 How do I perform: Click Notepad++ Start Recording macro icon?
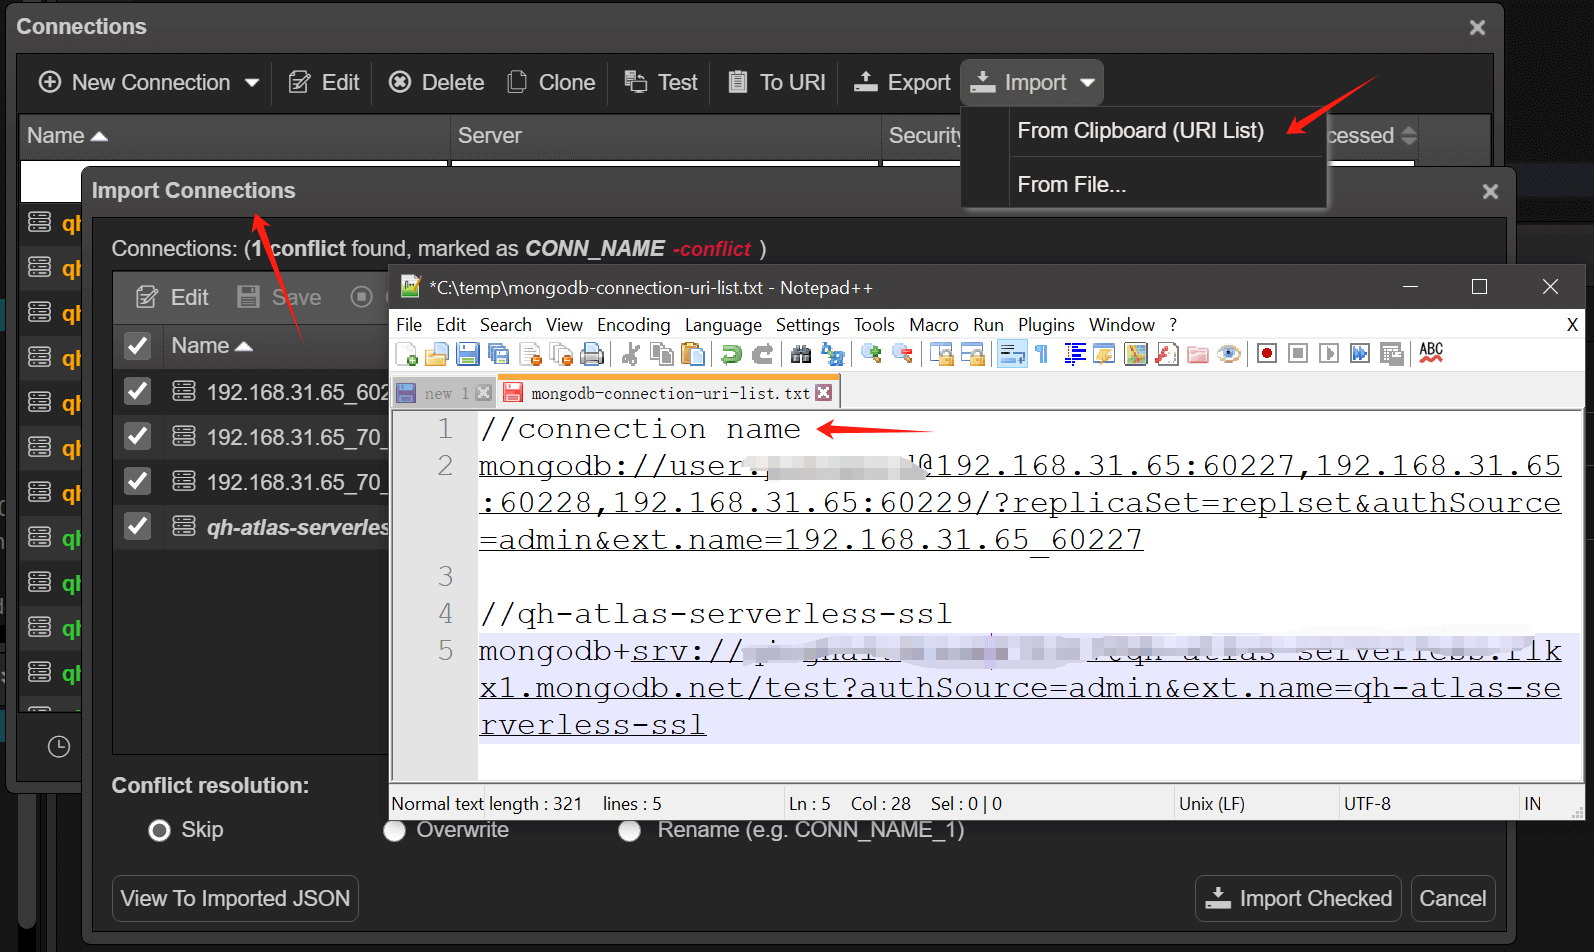pos(1267,353)
